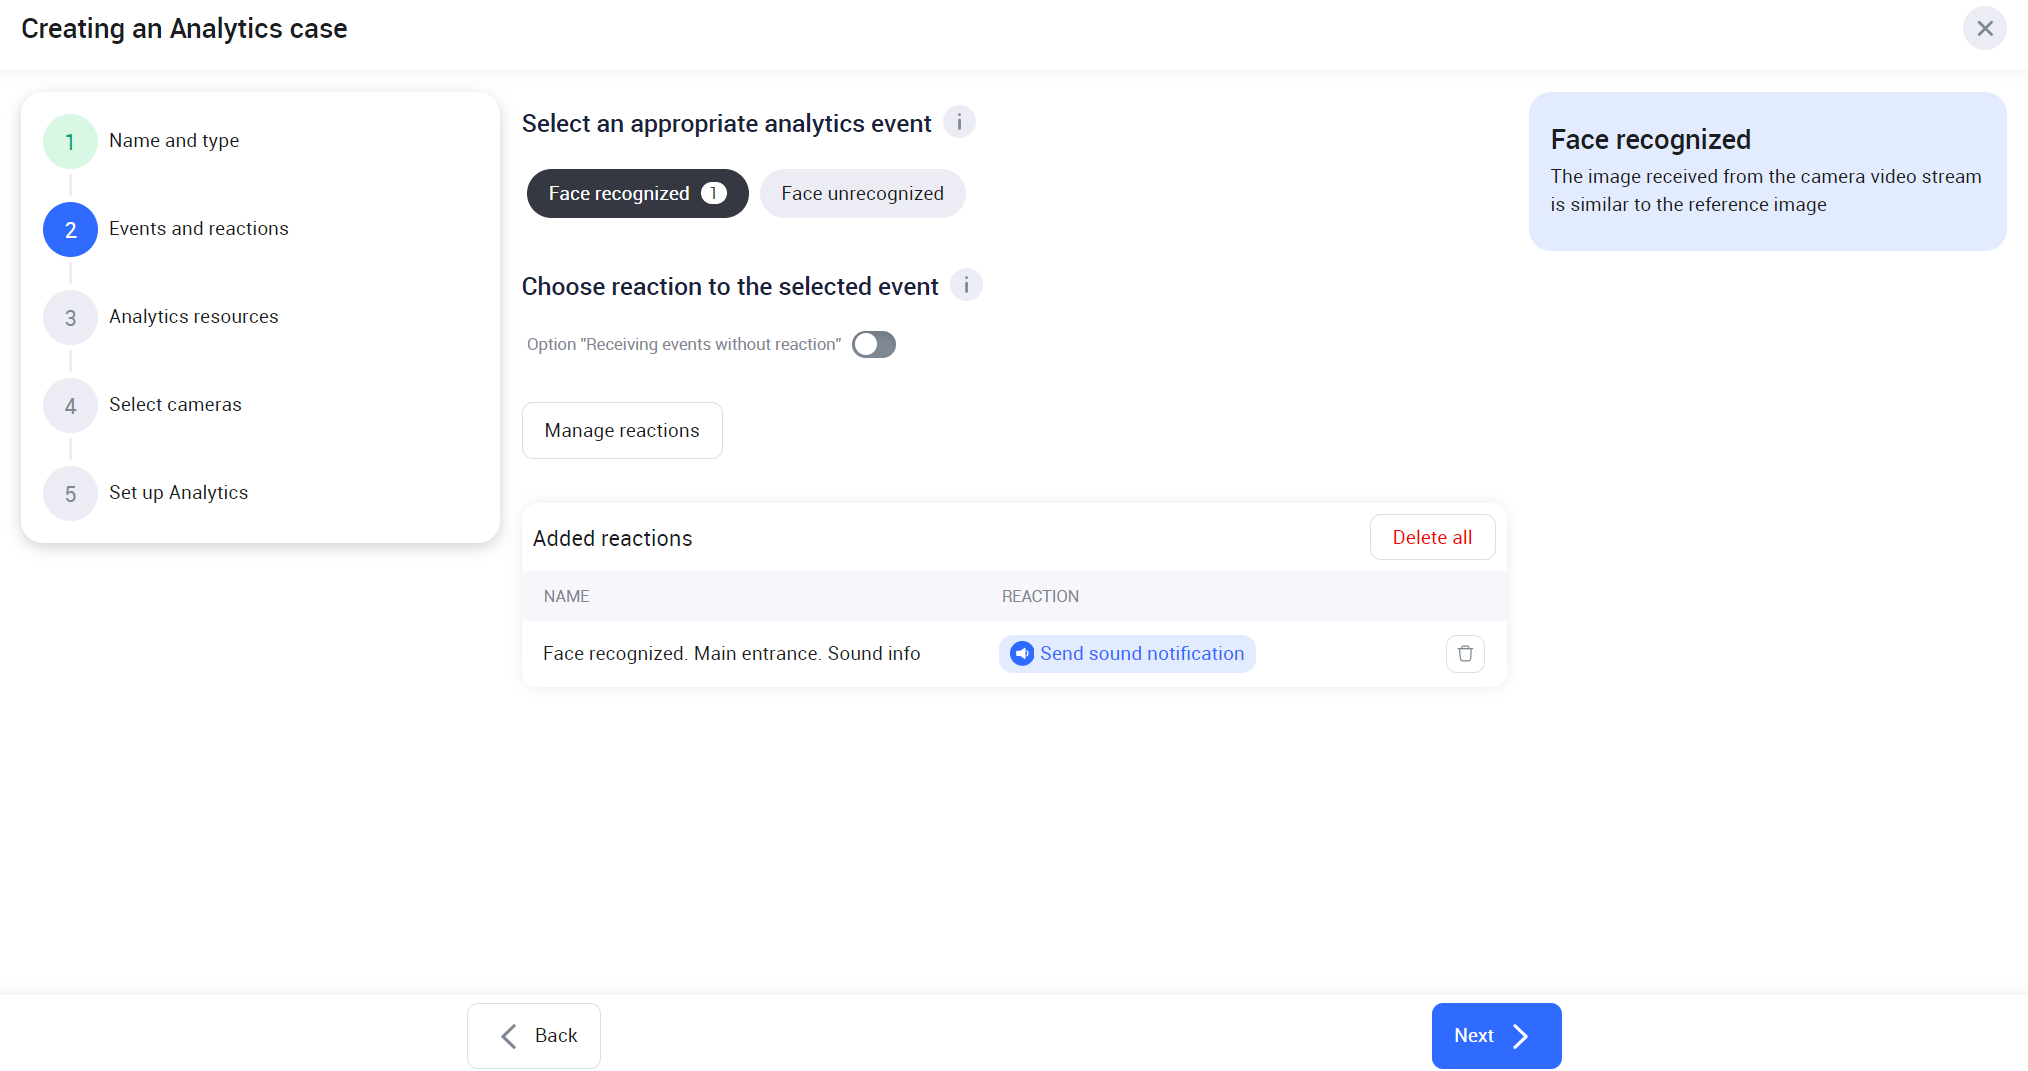The image size is (2028, 1071).
Task: Select the Face recognized event chip
Action: (x=620, y=194)
